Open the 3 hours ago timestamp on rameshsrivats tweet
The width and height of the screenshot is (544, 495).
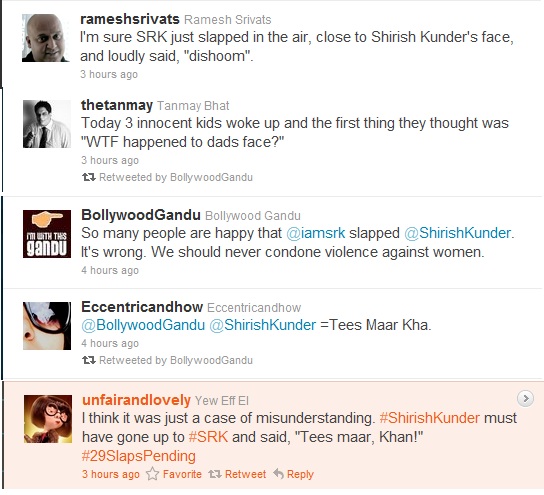tap(109, 74)
